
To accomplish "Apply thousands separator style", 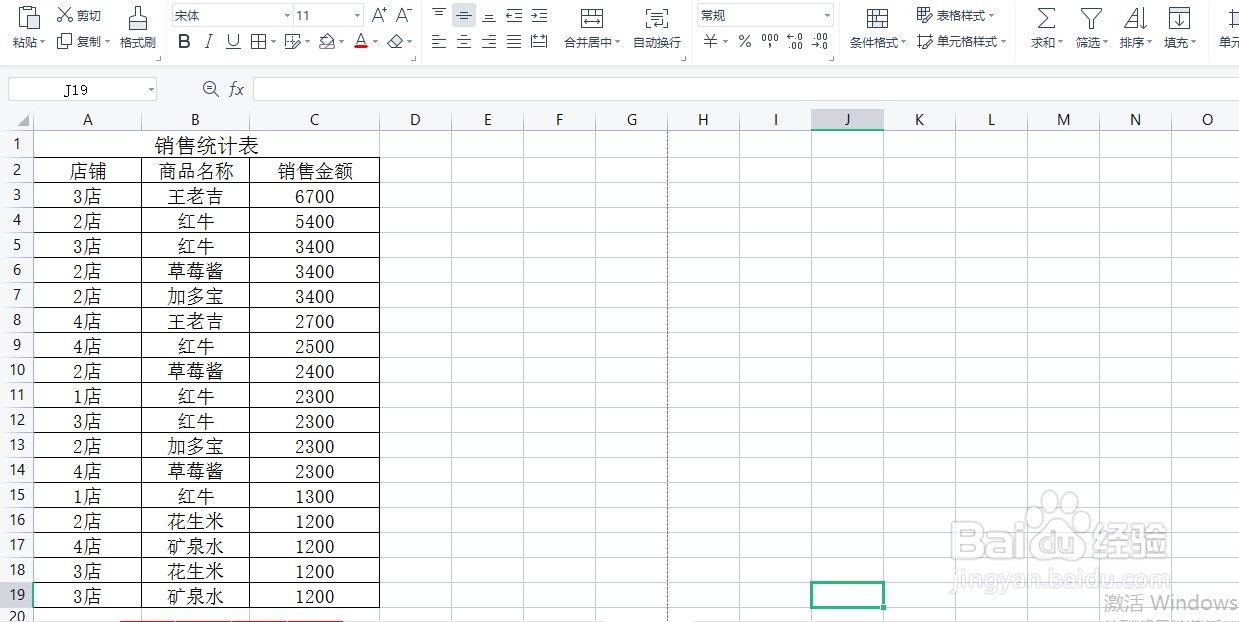I will click(769, 42).
